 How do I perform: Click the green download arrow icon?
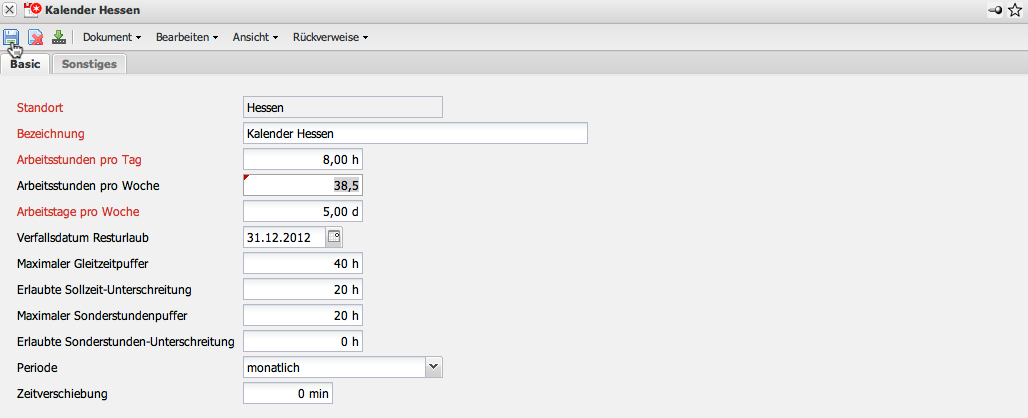[58, 37]
